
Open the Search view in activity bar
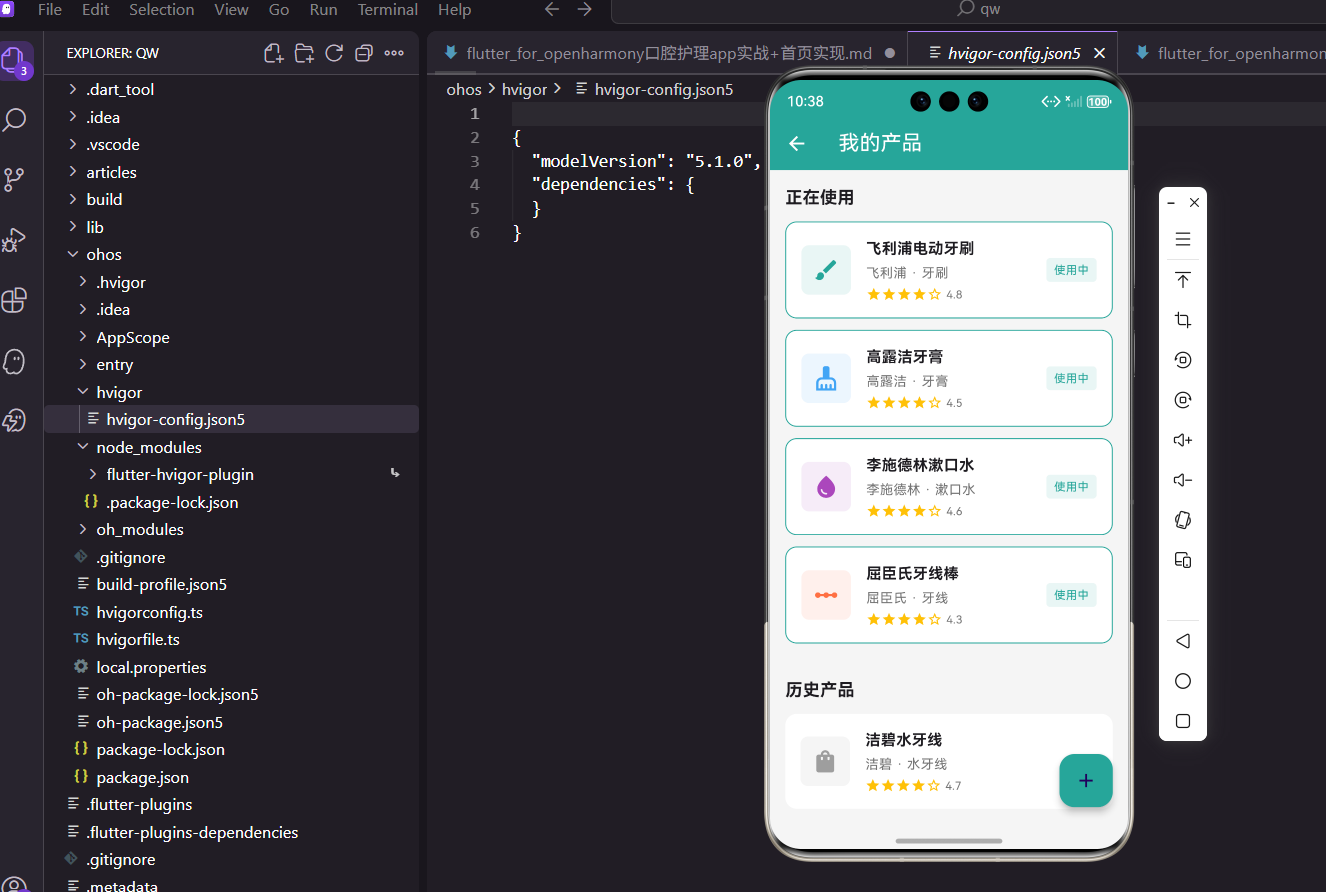pos(14,120)
